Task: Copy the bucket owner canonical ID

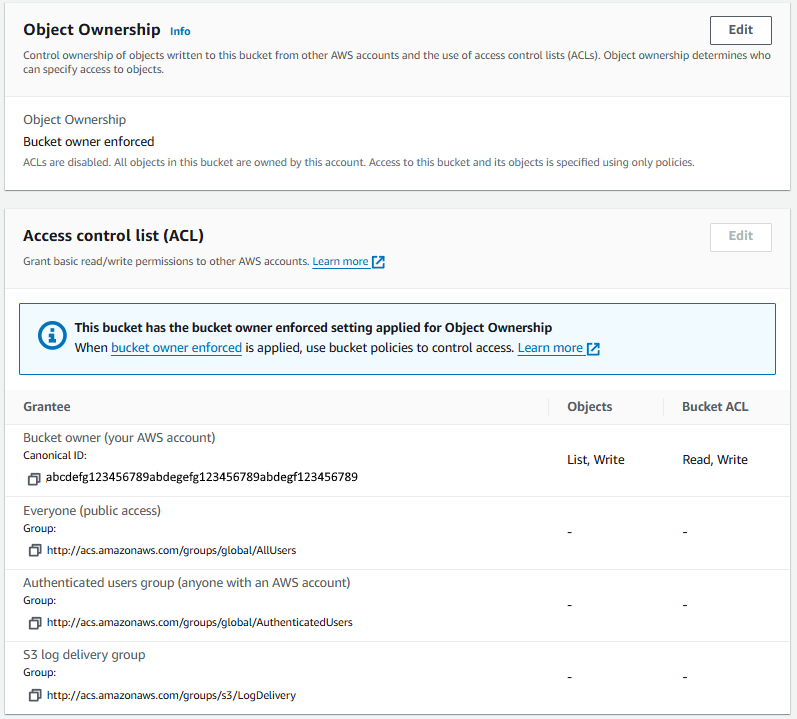Action: point(34,479)
